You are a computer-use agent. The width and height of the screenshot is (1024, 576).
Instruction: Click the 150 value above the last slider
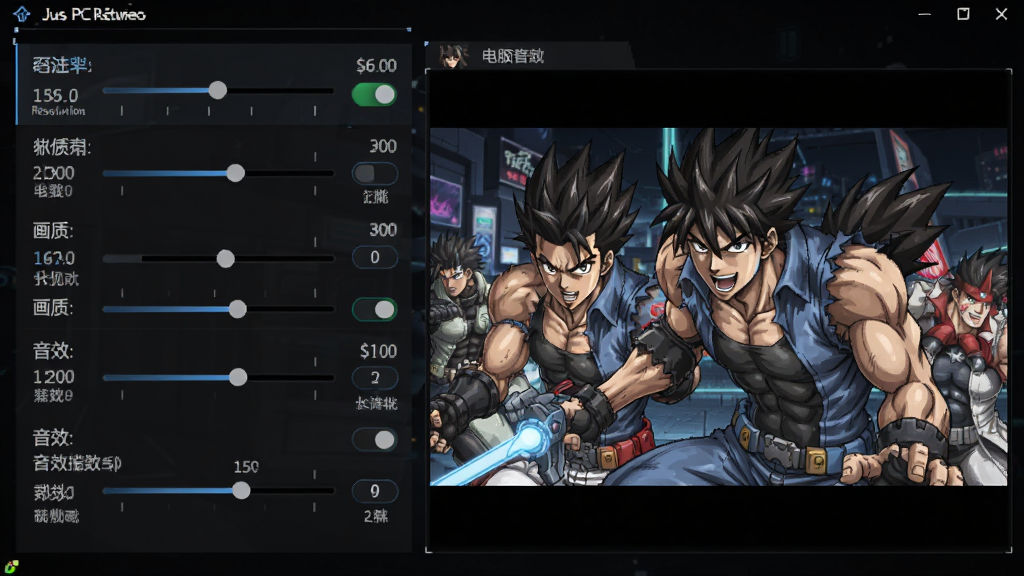246,467
